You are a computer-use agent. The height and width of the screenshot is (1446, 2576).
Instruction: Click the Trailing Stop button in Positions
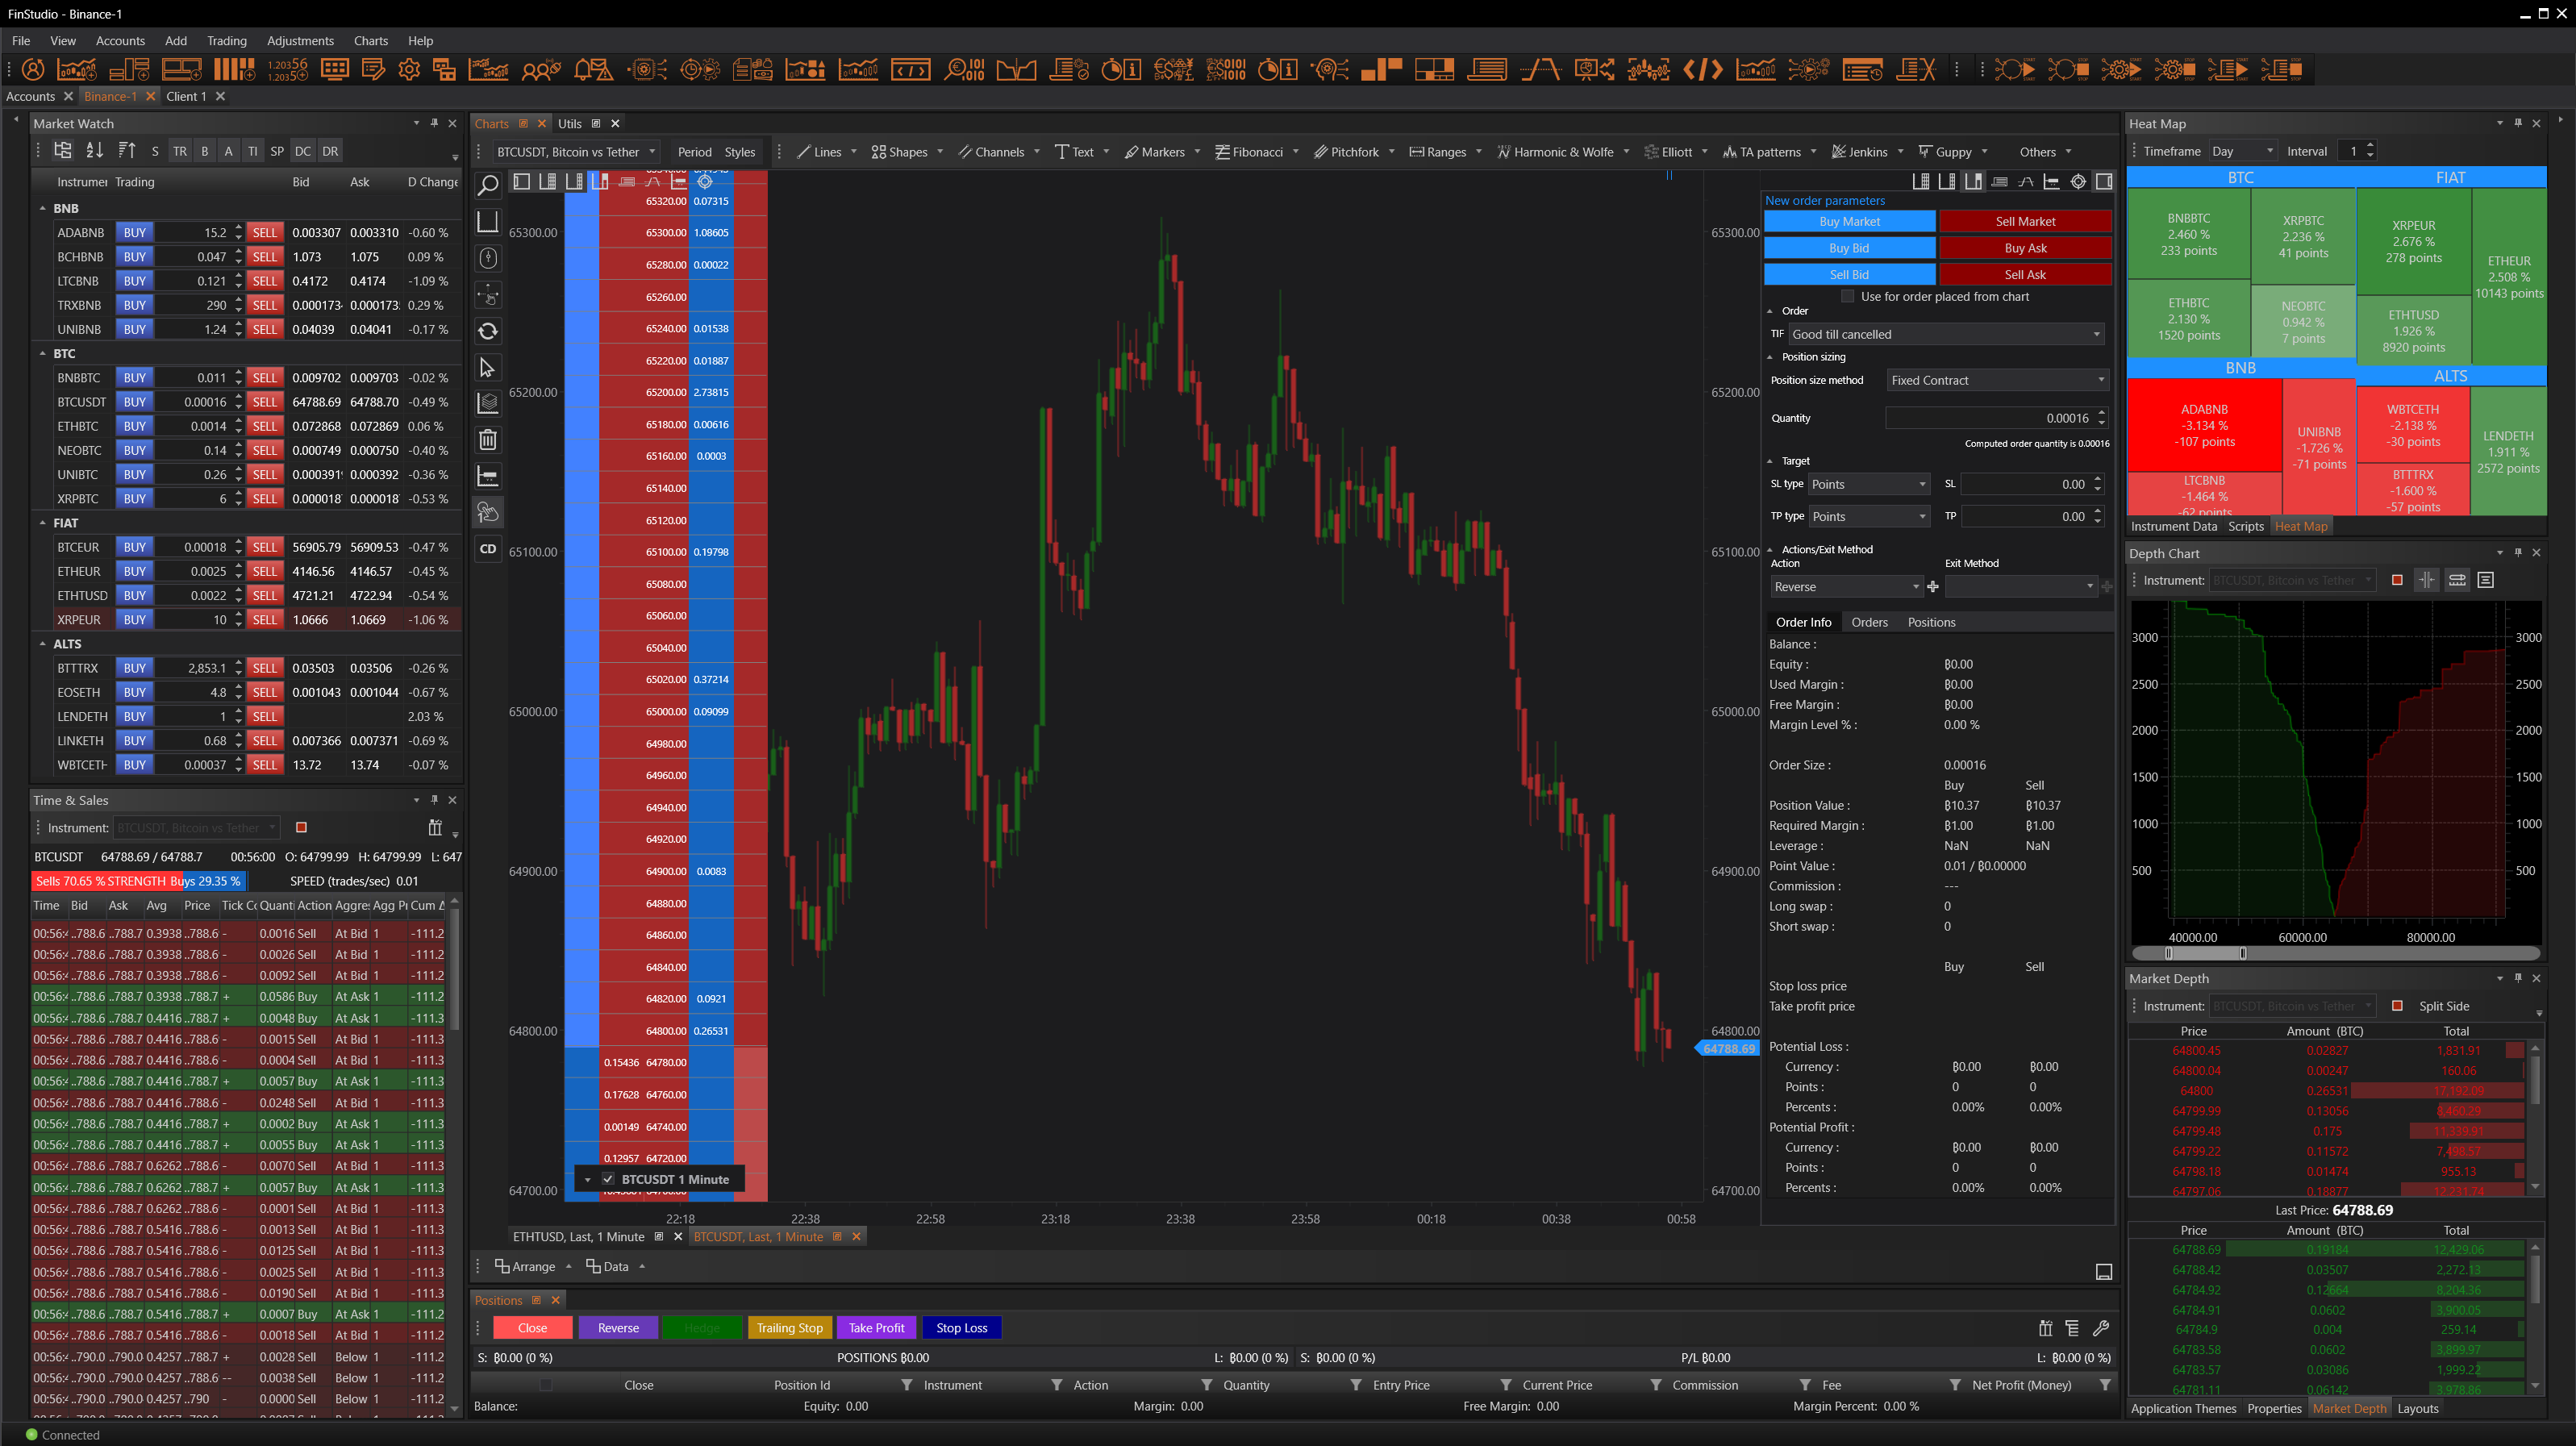(789, 1328)
